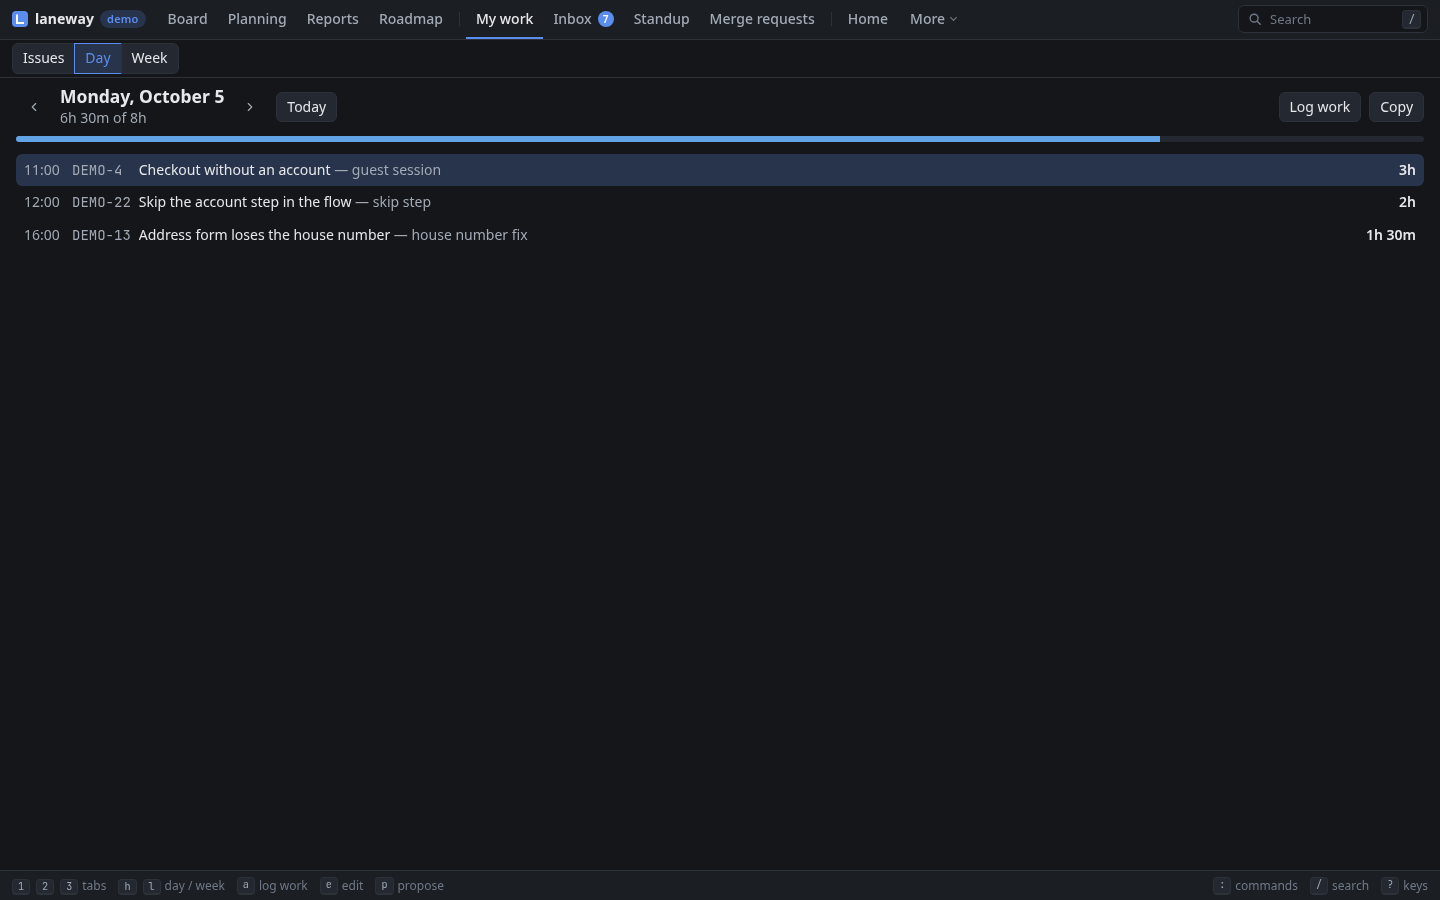Click the search magnifier icon
Screen dimensions: 1440x900
1255,19
